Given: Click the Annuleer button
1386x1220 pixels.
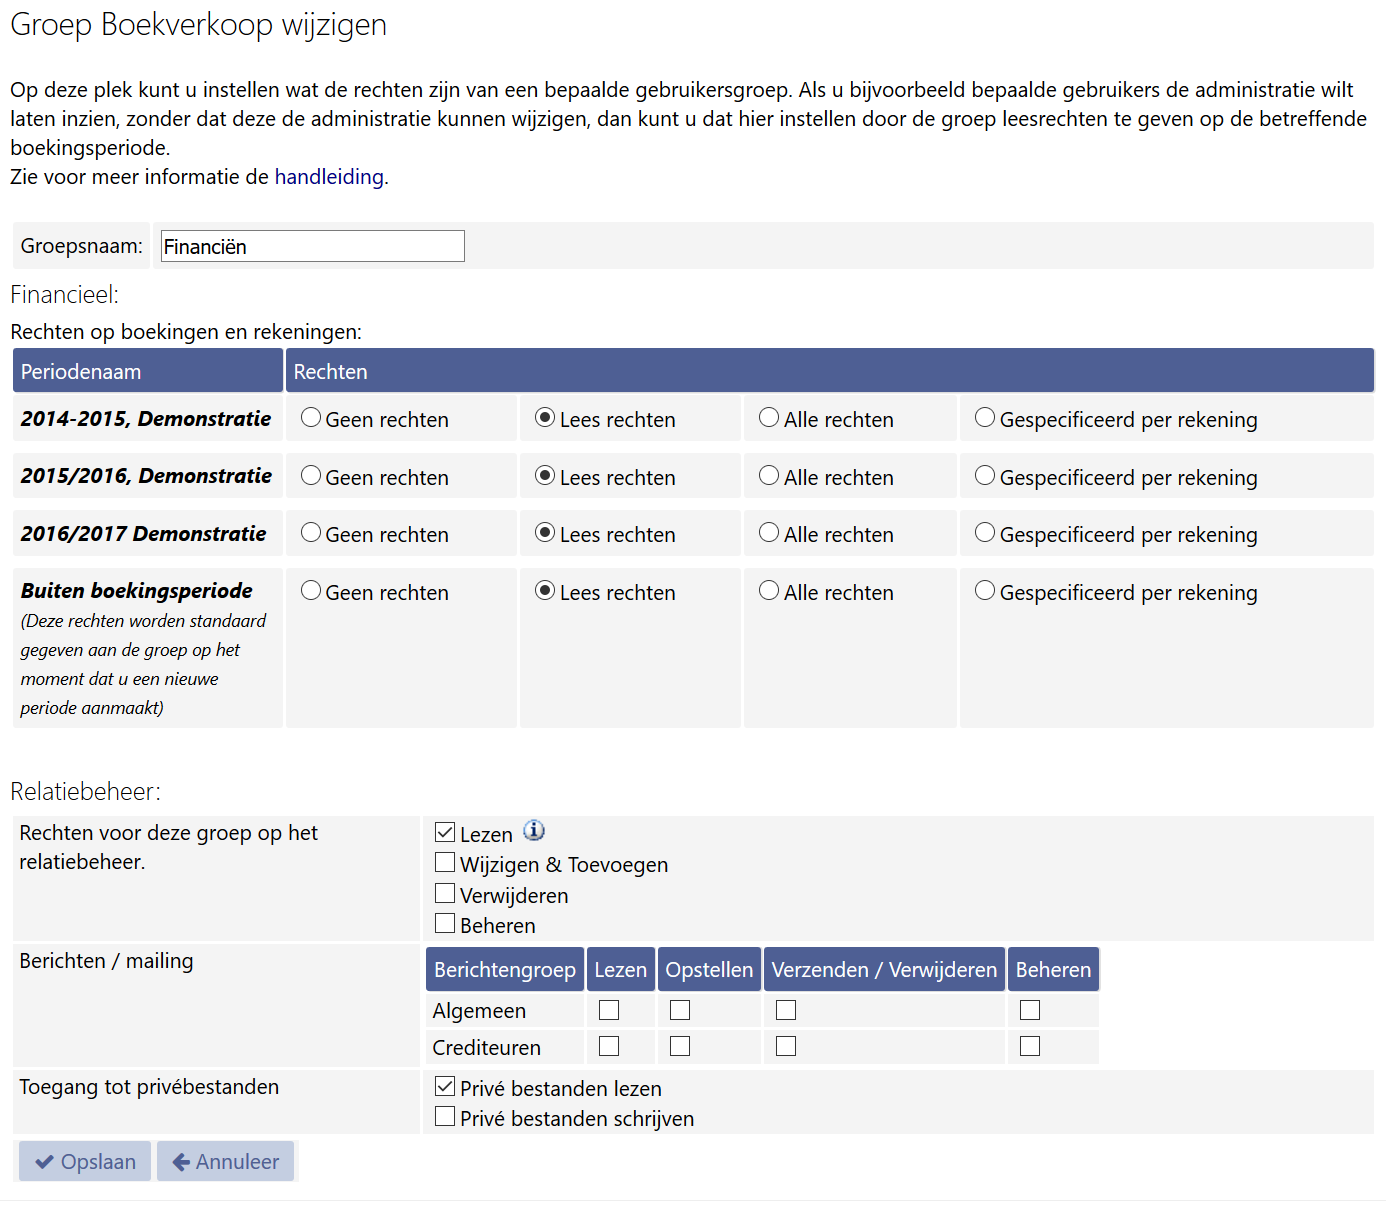Looking at the screenshot, I should (226, 1162).
